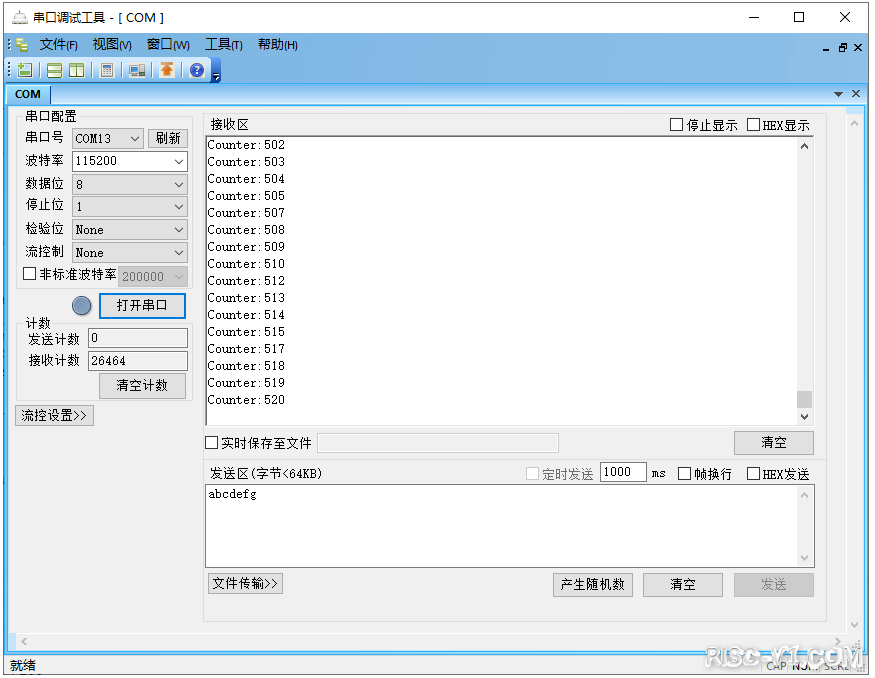Click the 就绪 status bar text
The image size is (875, 678).
click(x=23, y=665)
